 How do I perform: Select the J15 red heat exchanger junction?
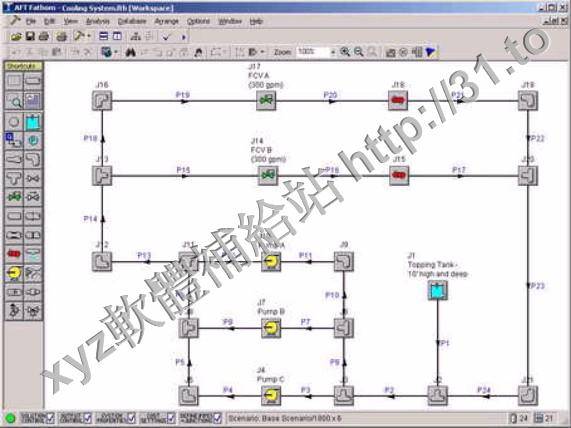point(399,176)
